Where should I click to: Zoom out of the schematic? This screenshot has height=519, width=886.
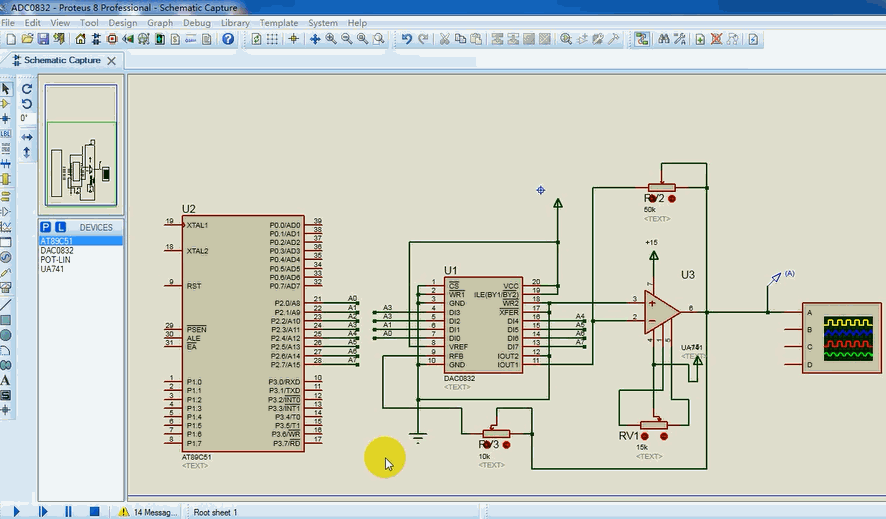[x=346, y=39]
